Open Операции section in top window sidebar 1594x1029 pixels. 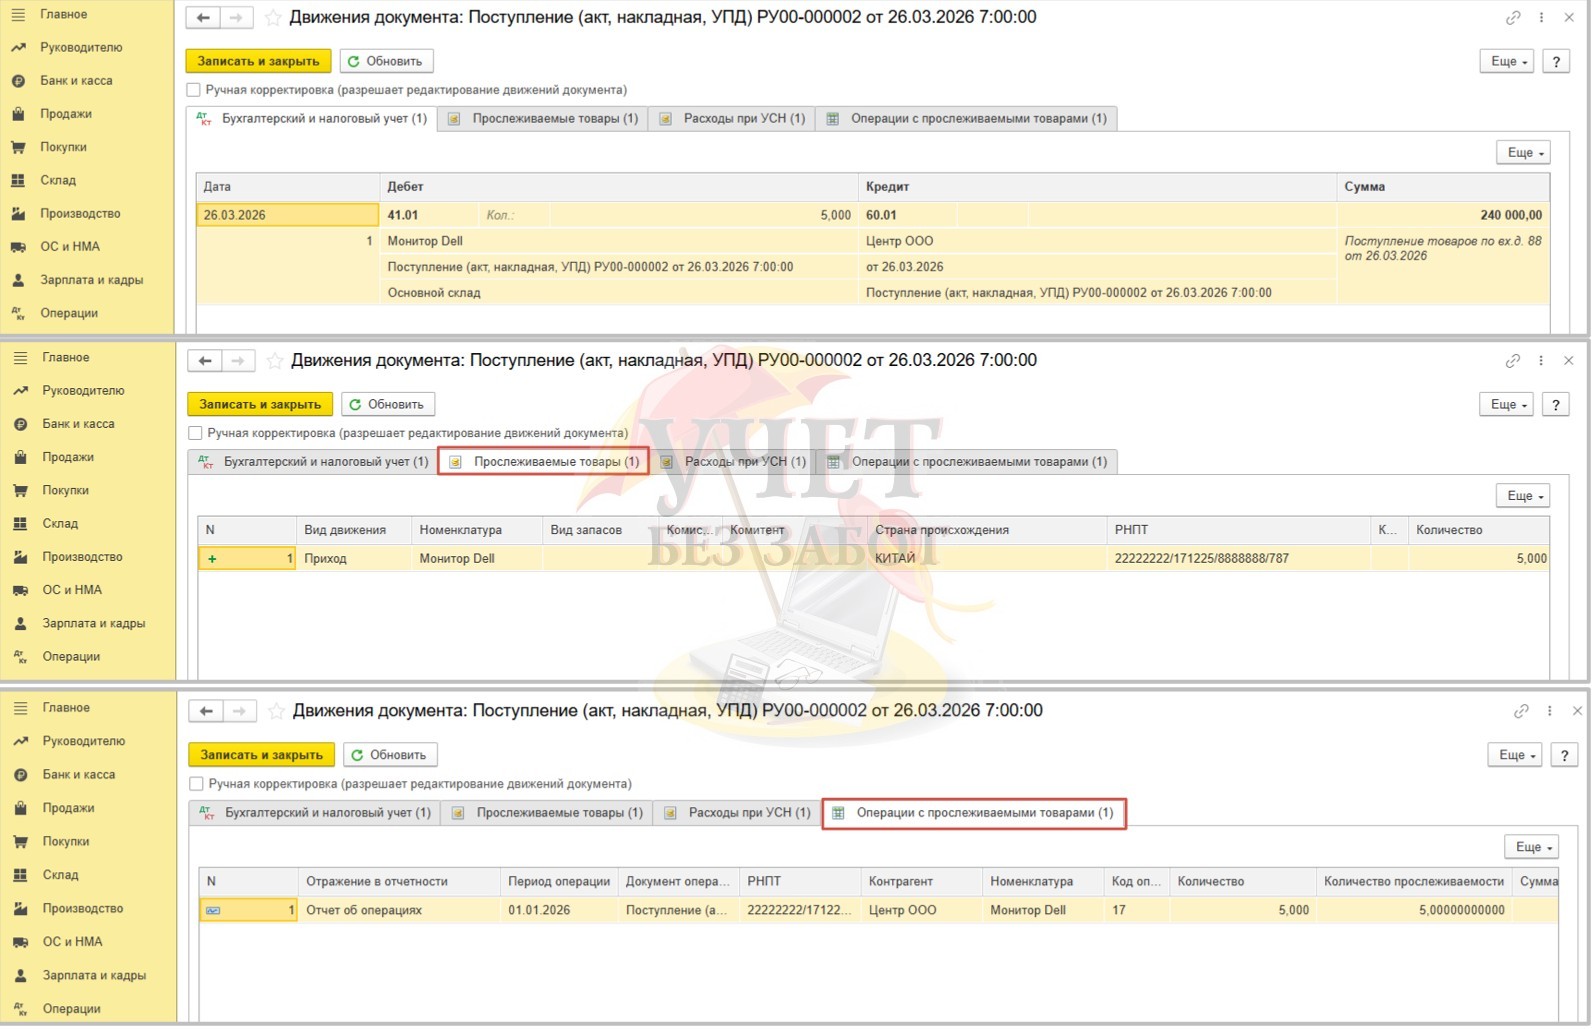(x=69, y=313)
